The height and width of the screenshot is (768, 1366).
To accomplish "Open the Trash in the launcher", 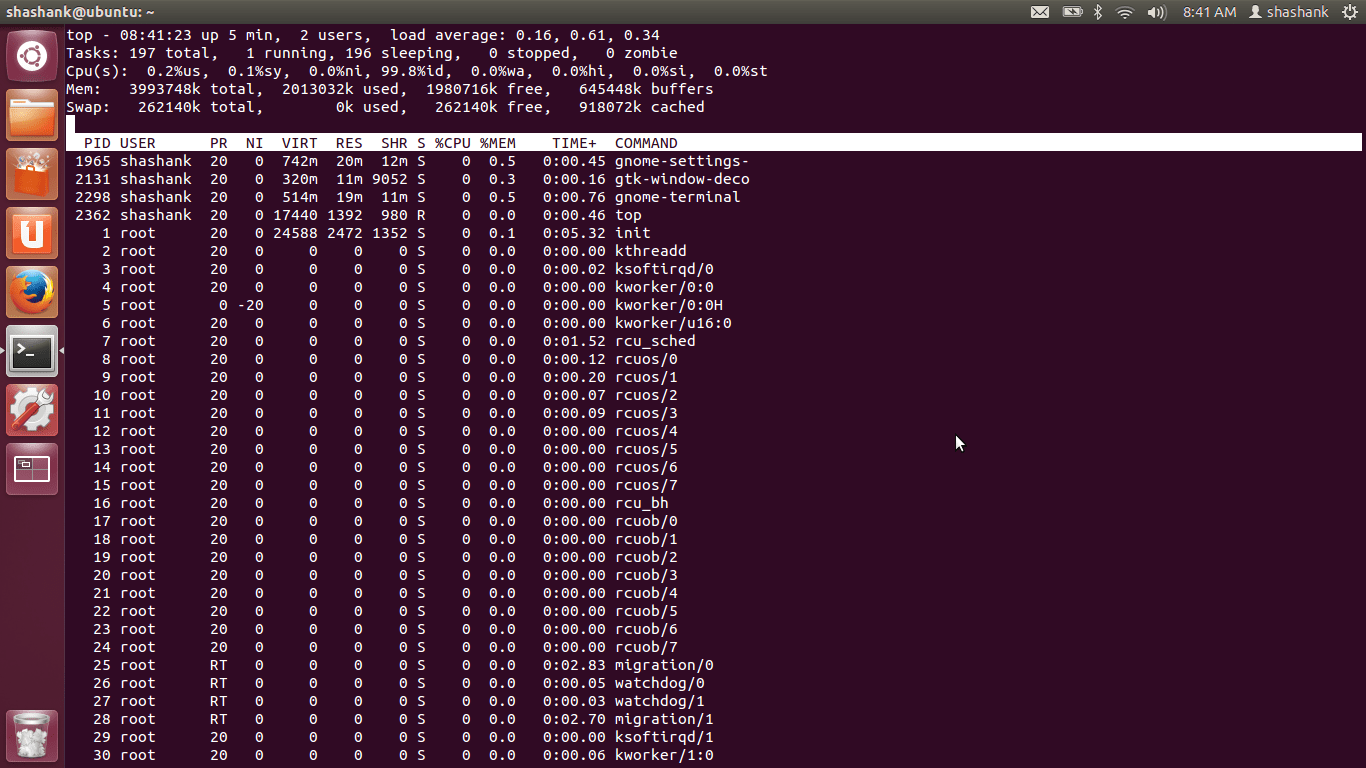I will point(32,735).
